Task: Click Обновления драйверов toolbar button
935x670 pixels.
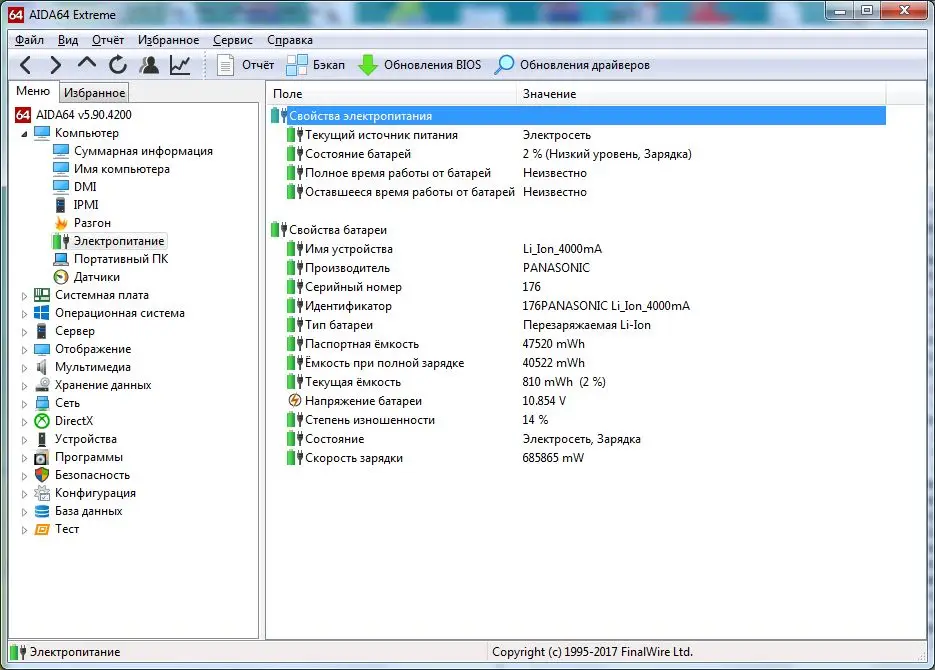Action: (x=572, y=64)
